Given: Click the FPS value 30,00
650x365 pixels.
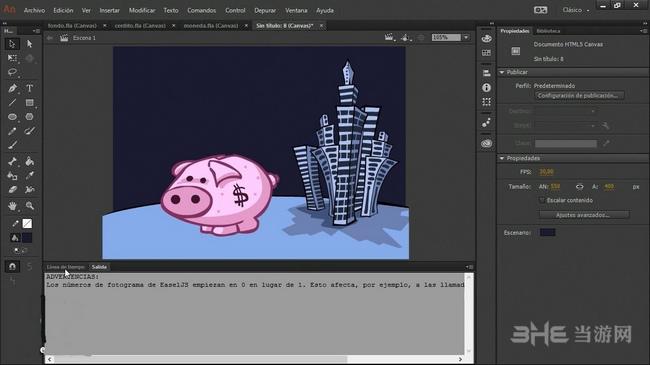Looking at the screenshot, I should pos(546,172).
